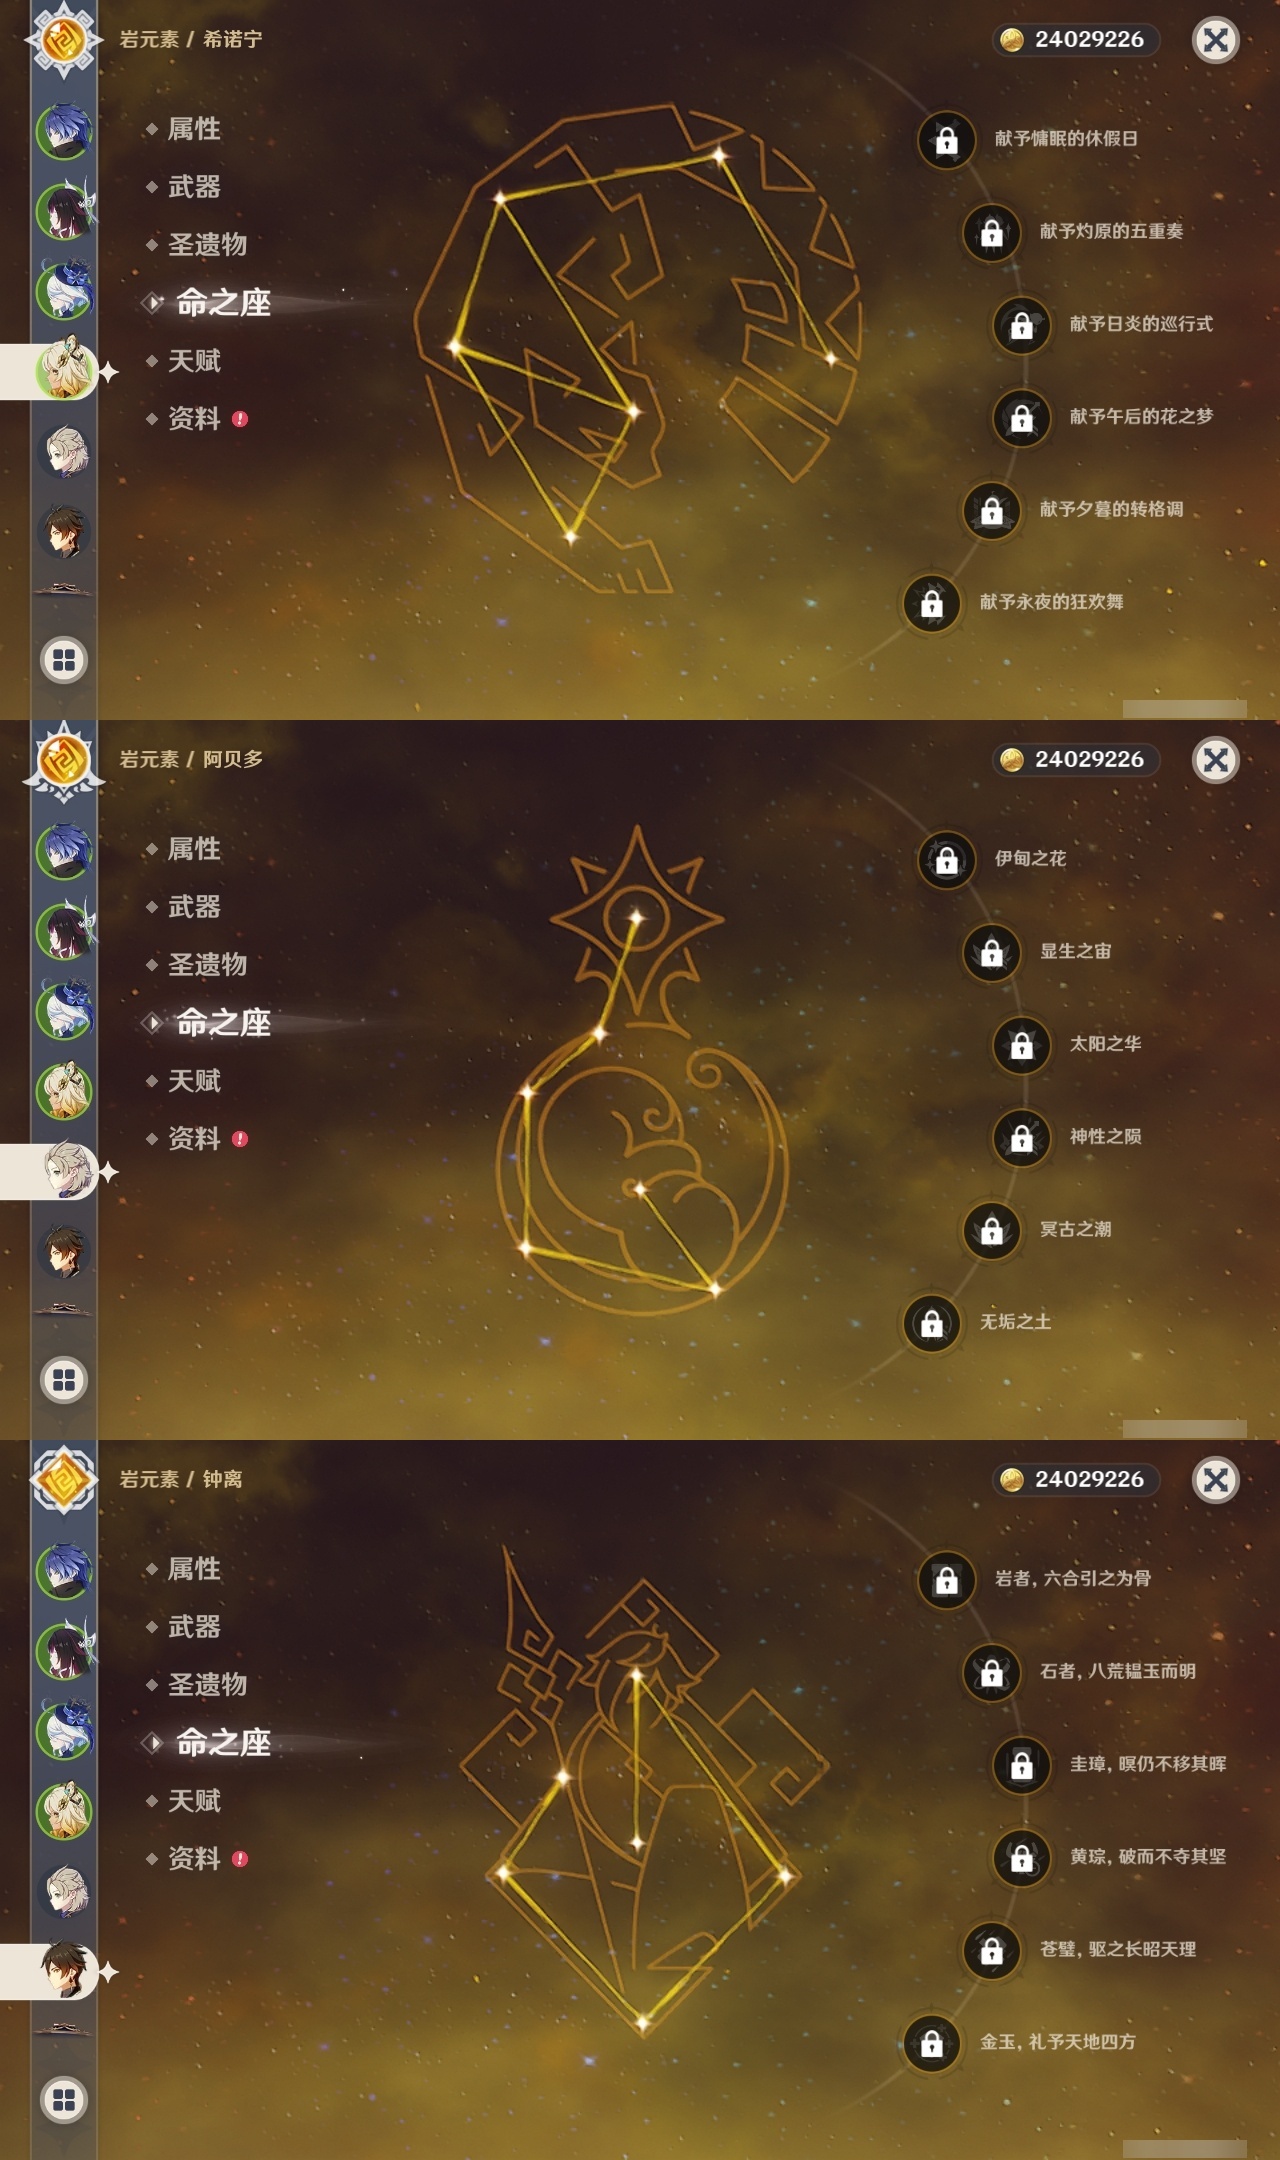The height and width of the screenshot is (2160, 1280).
Task: Open locked constellation 伊甸之花
Action: [x=946, y=859]
